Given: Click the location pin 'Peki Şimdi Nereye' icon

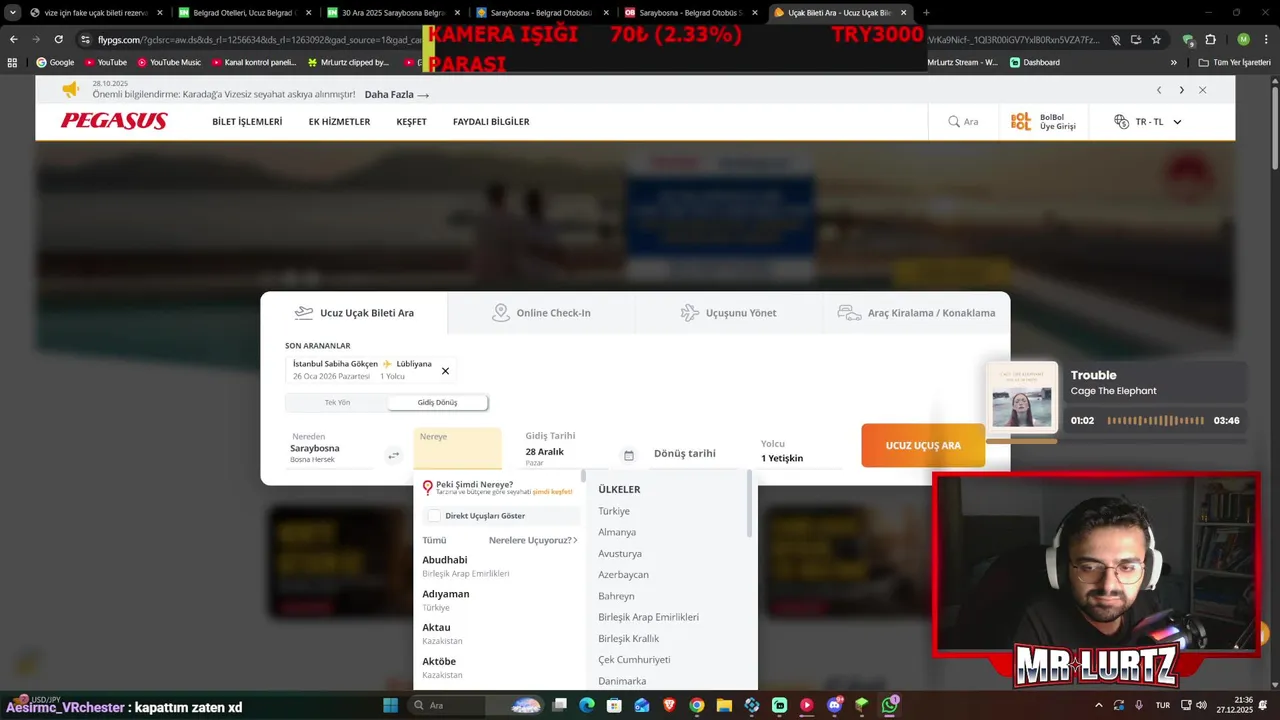Looking at the screenshot, I should (x=428, y=488).
